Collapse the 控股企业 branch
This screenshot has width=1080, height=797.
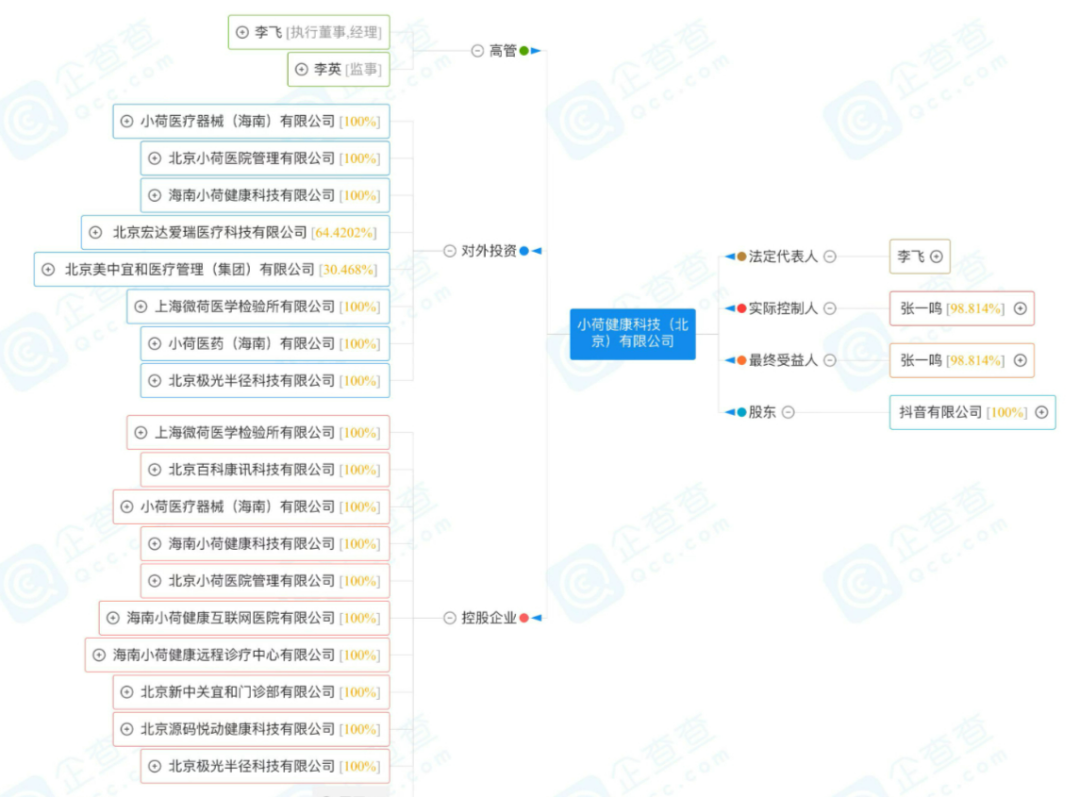click(450, 618)
